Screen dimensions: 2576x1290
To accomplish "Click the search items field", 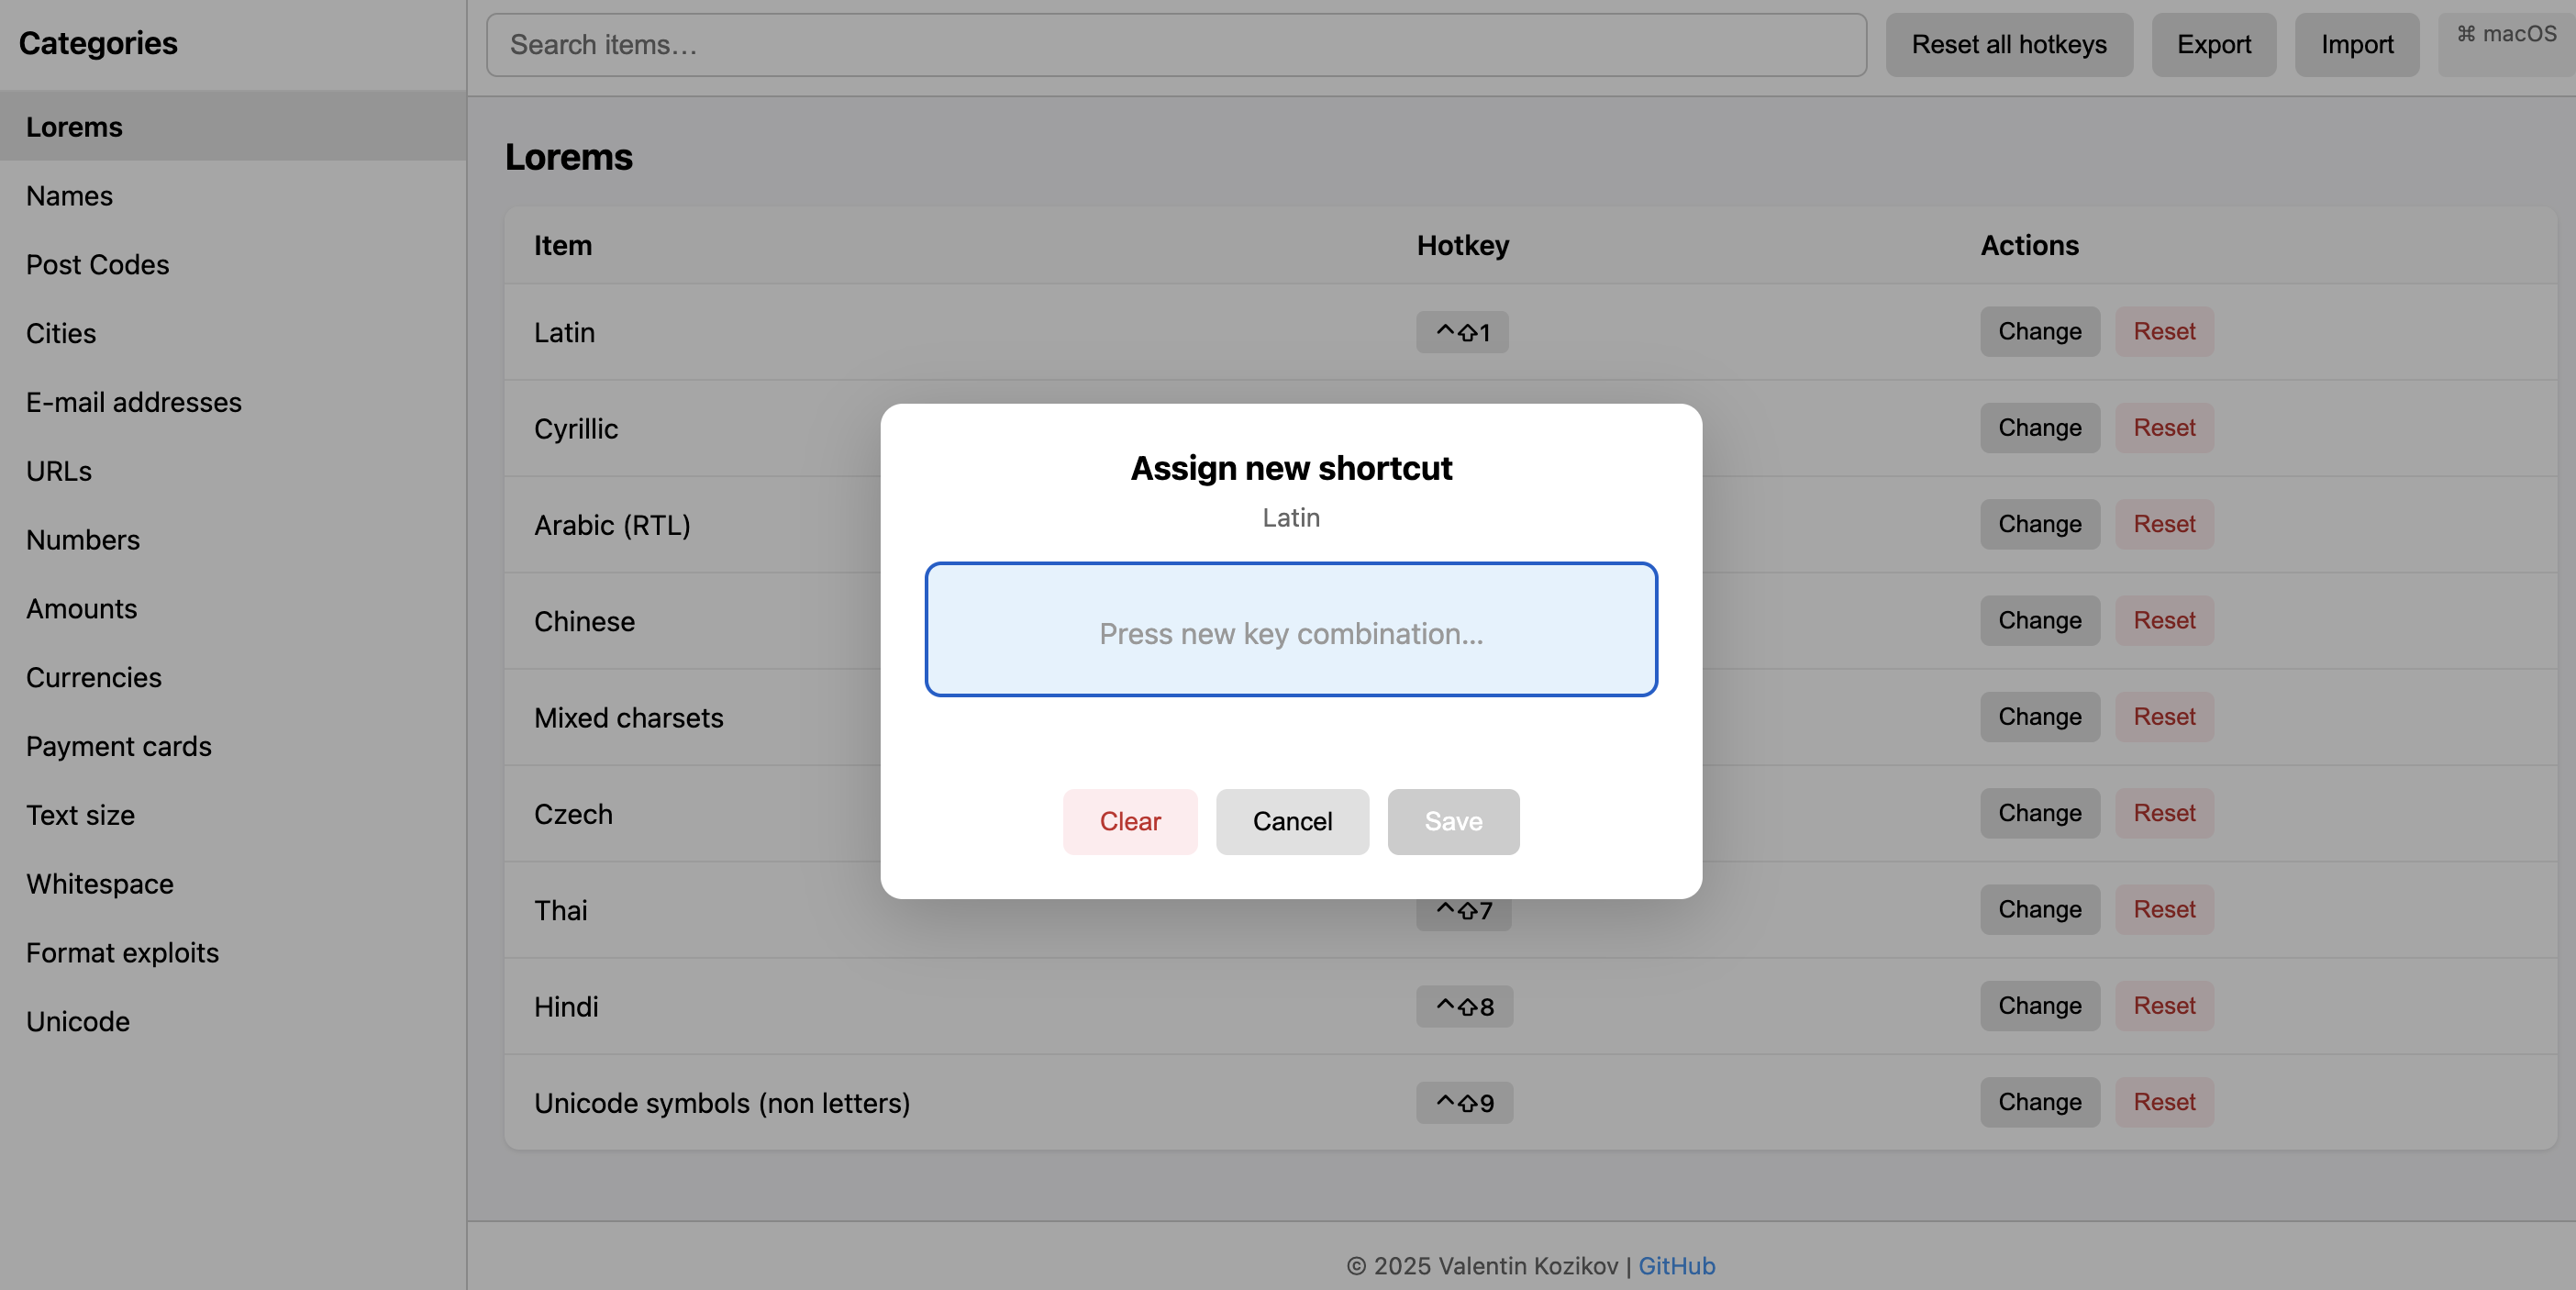I will (x=1176, y=44).
